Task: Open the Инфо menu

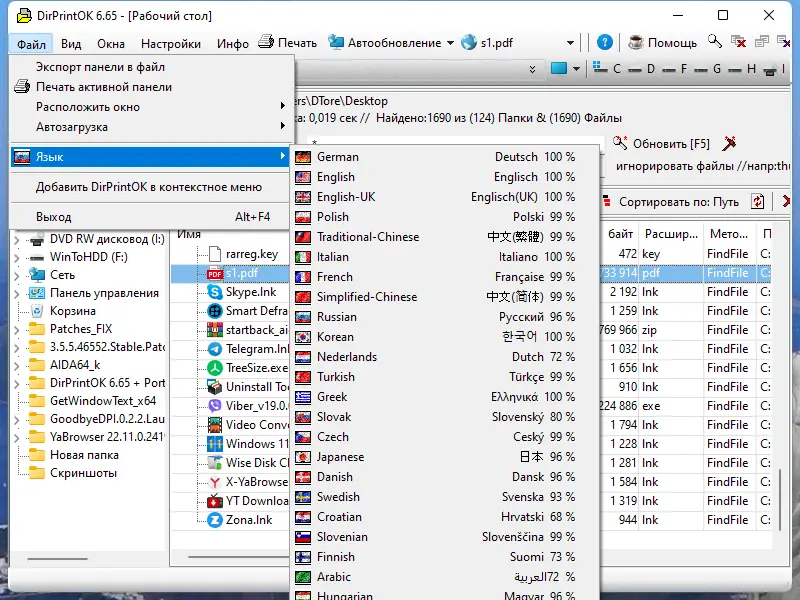Action: point(233,44)
